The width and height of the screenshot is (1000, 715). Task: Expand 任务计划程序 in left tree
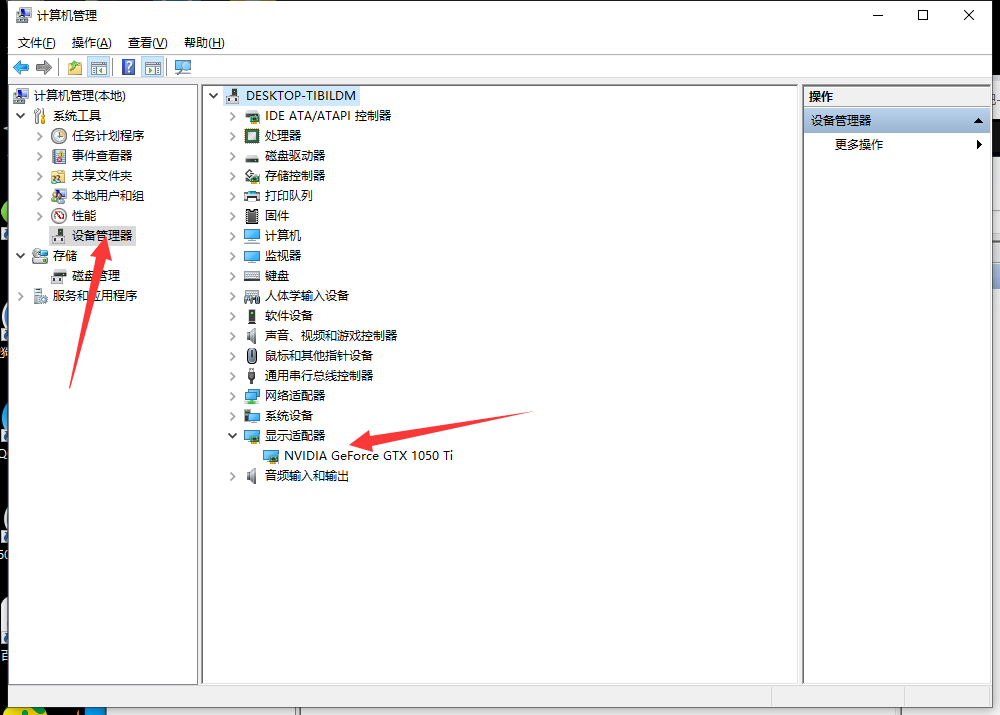(40, 135)
